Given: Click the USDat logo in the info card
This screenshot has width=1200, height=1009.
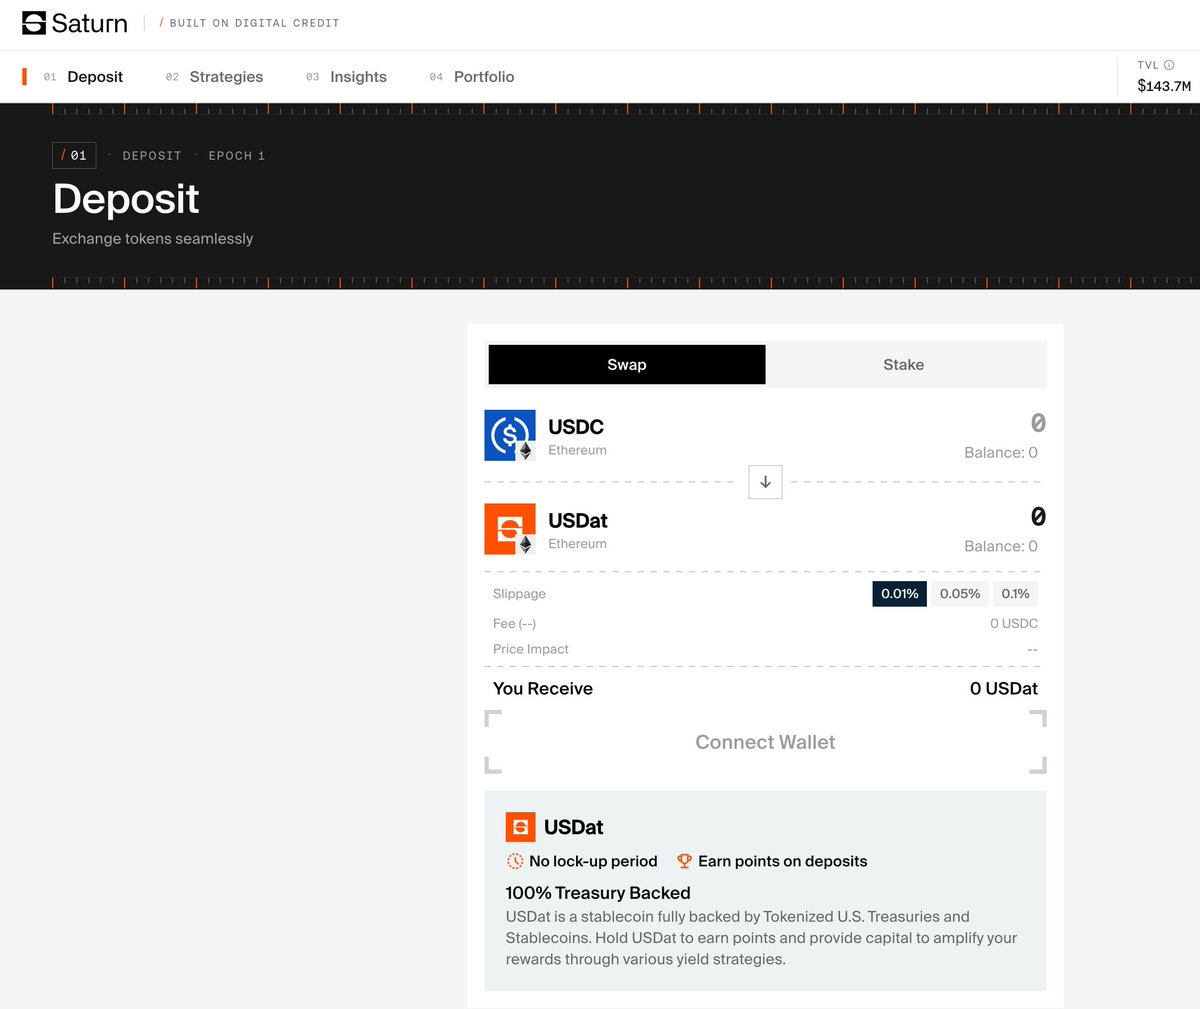Looking at the screenshot, I should 520,827.
